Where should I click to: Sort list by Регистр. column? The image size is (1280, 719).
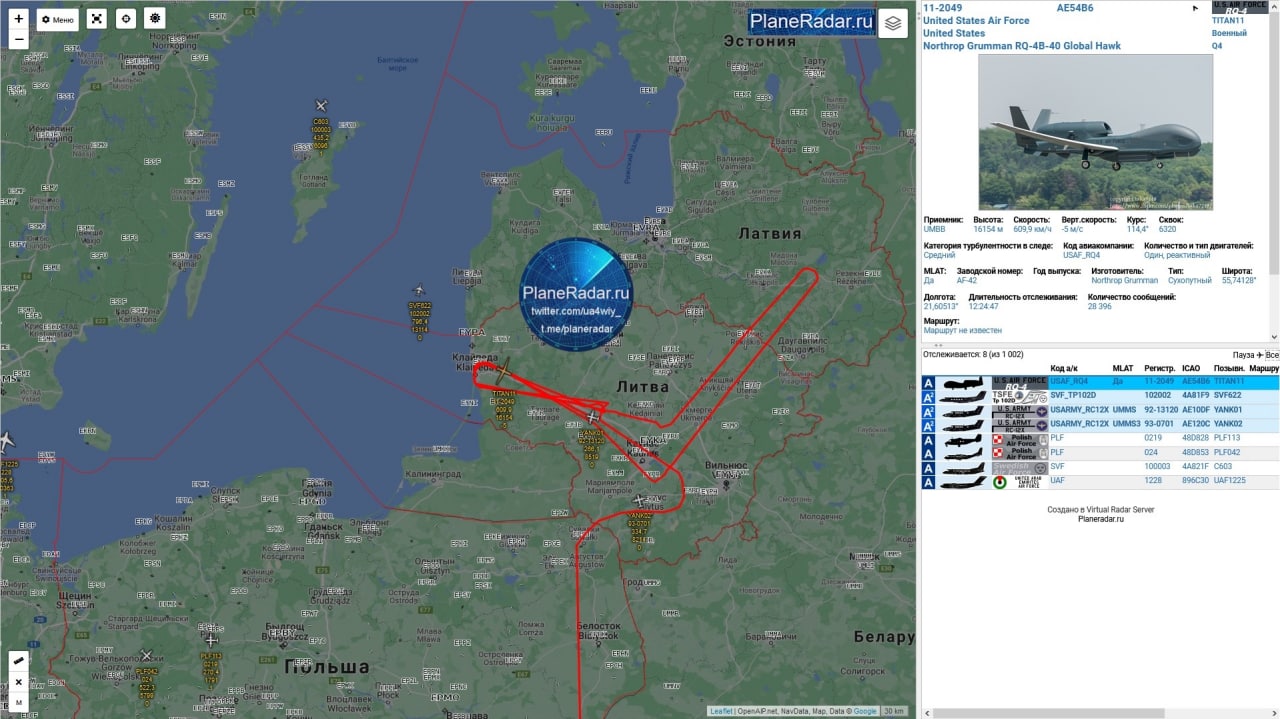(x=1160, y=368)
